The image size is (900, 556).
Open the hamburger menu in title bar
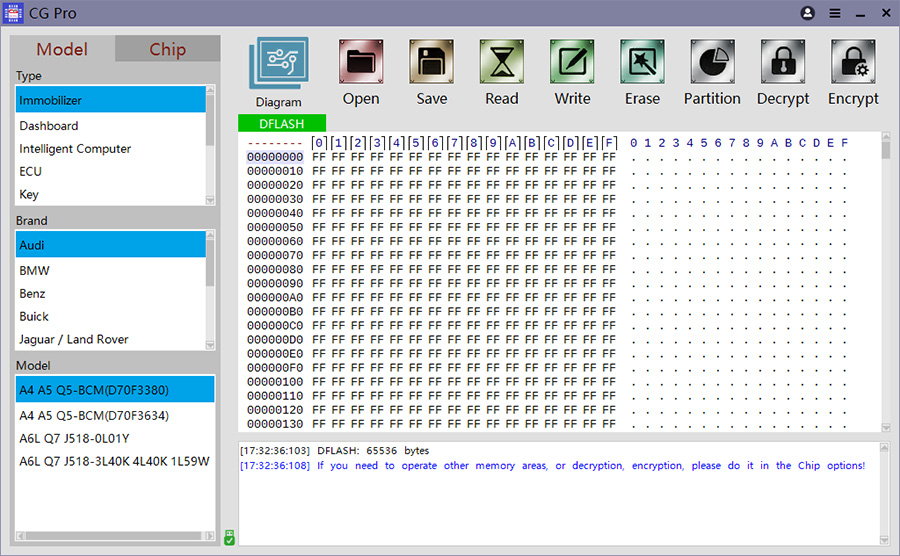(x=835, y=14)
